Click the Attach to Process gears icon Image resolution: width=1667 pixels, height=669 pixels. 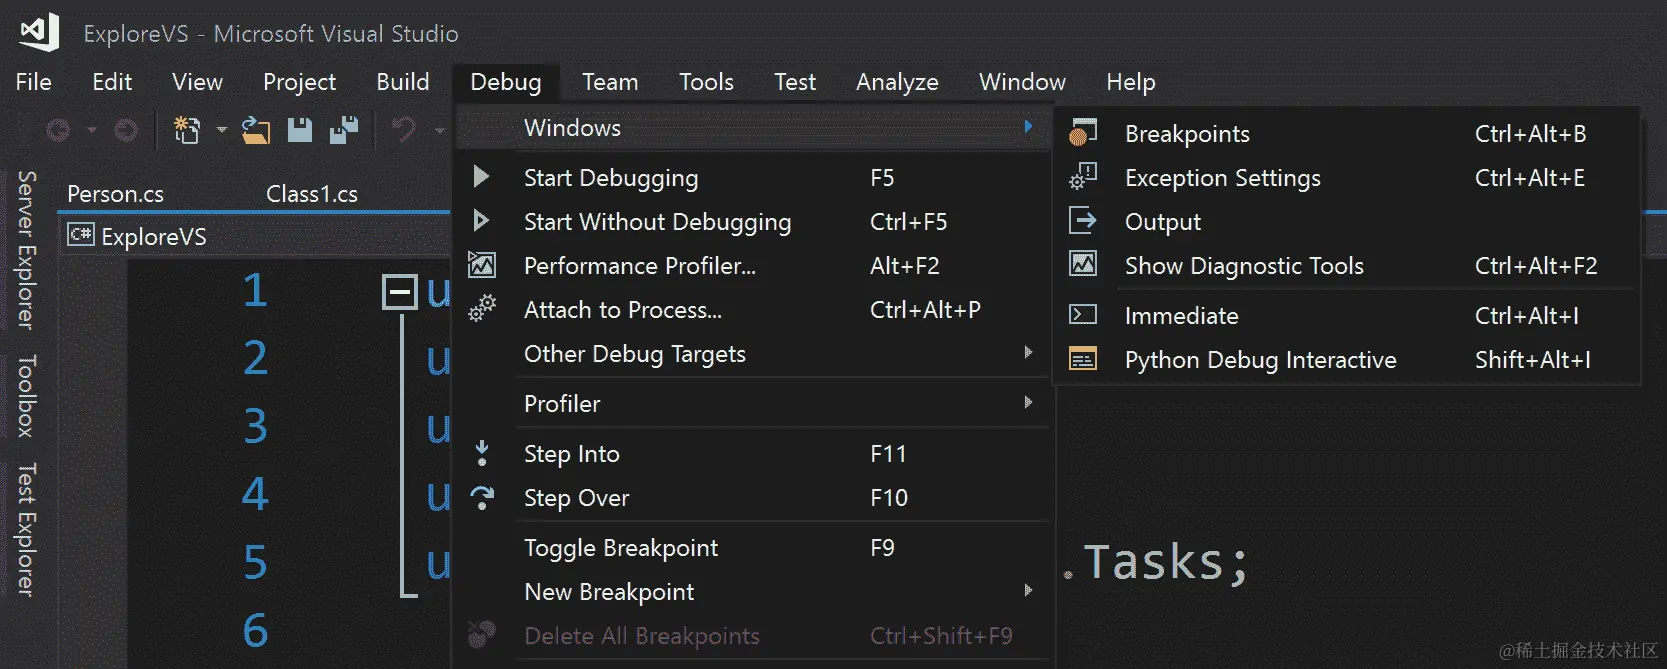482,308
